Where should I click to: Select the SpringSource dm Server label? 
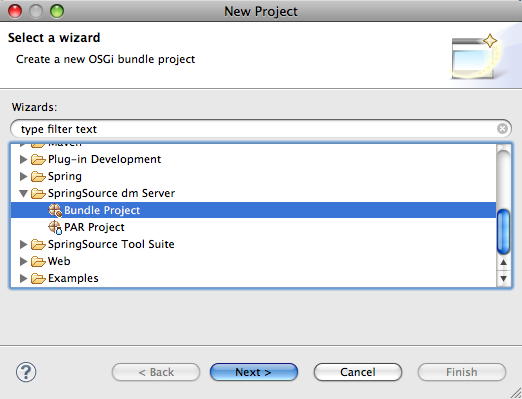(111, 193)
